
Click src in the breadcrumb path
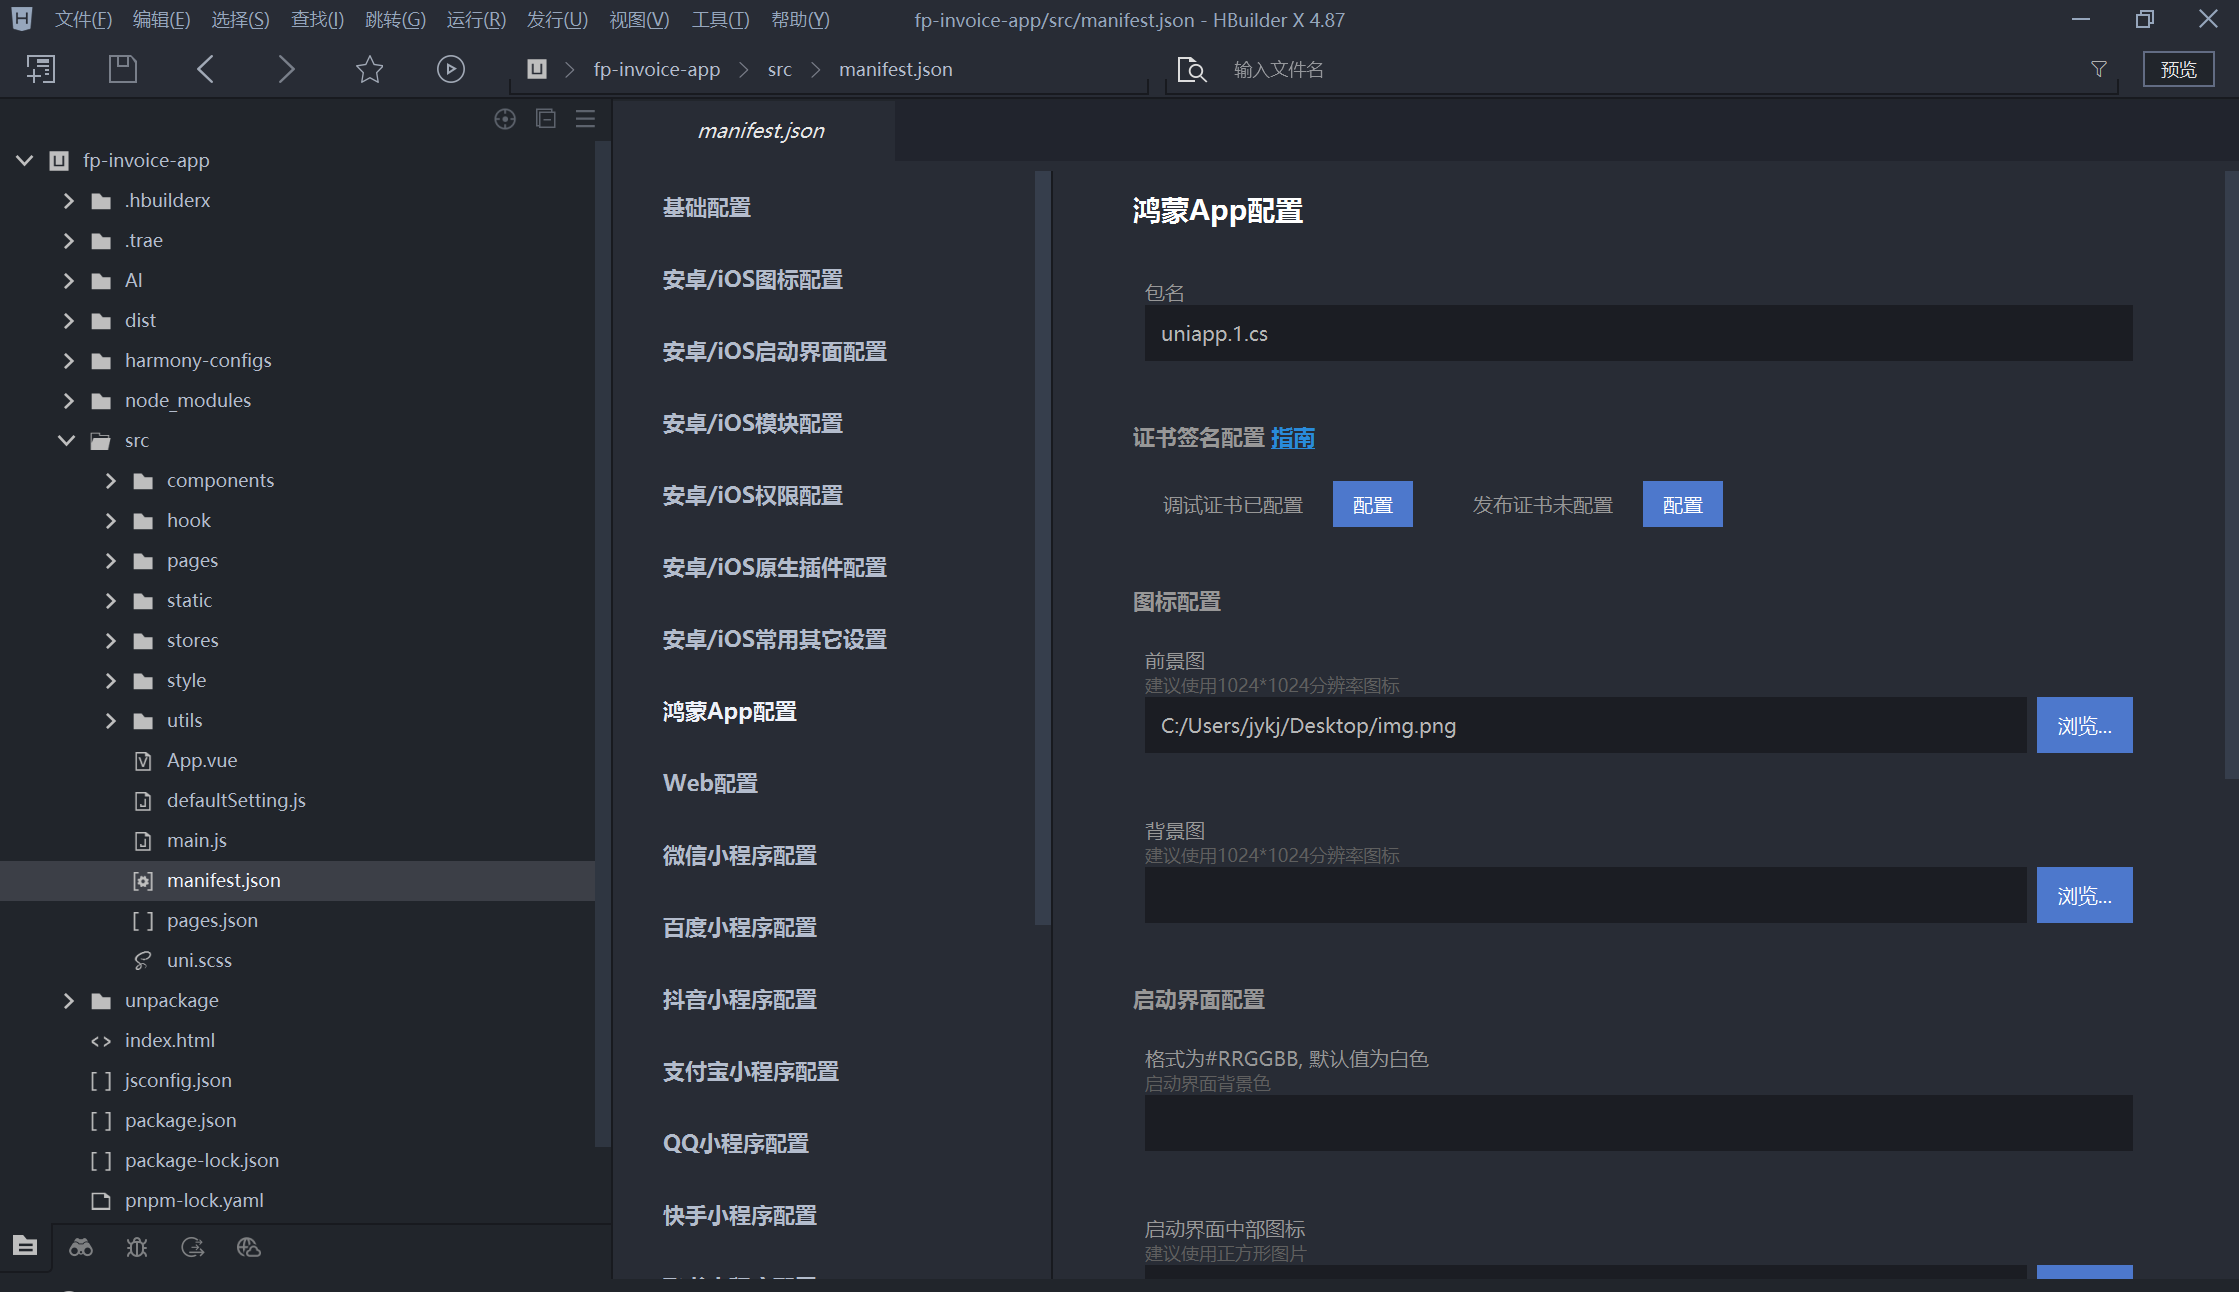pyautogui.click(x=780, y=69)
